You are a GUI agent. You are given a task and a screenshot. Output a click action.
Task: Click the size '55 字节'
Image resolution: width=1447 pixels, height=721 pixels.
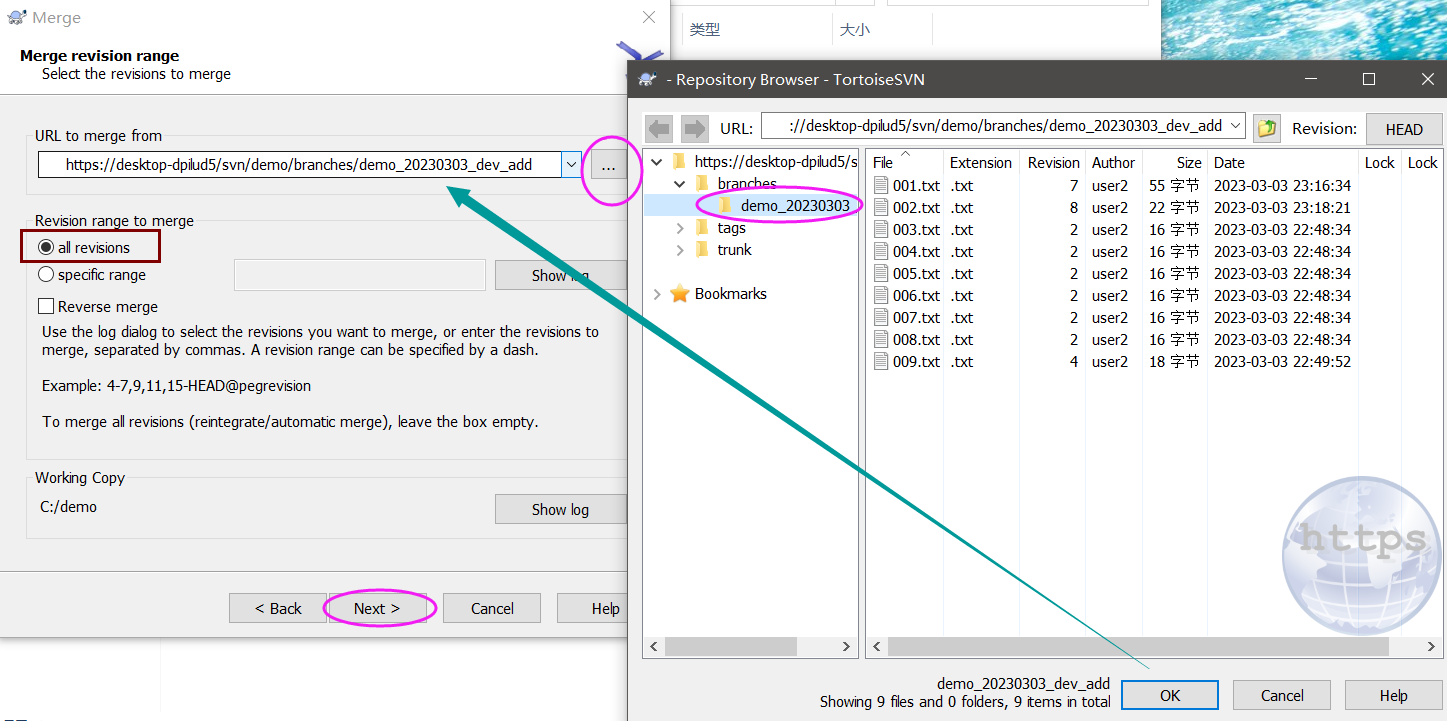click(x=1174, y=186)
